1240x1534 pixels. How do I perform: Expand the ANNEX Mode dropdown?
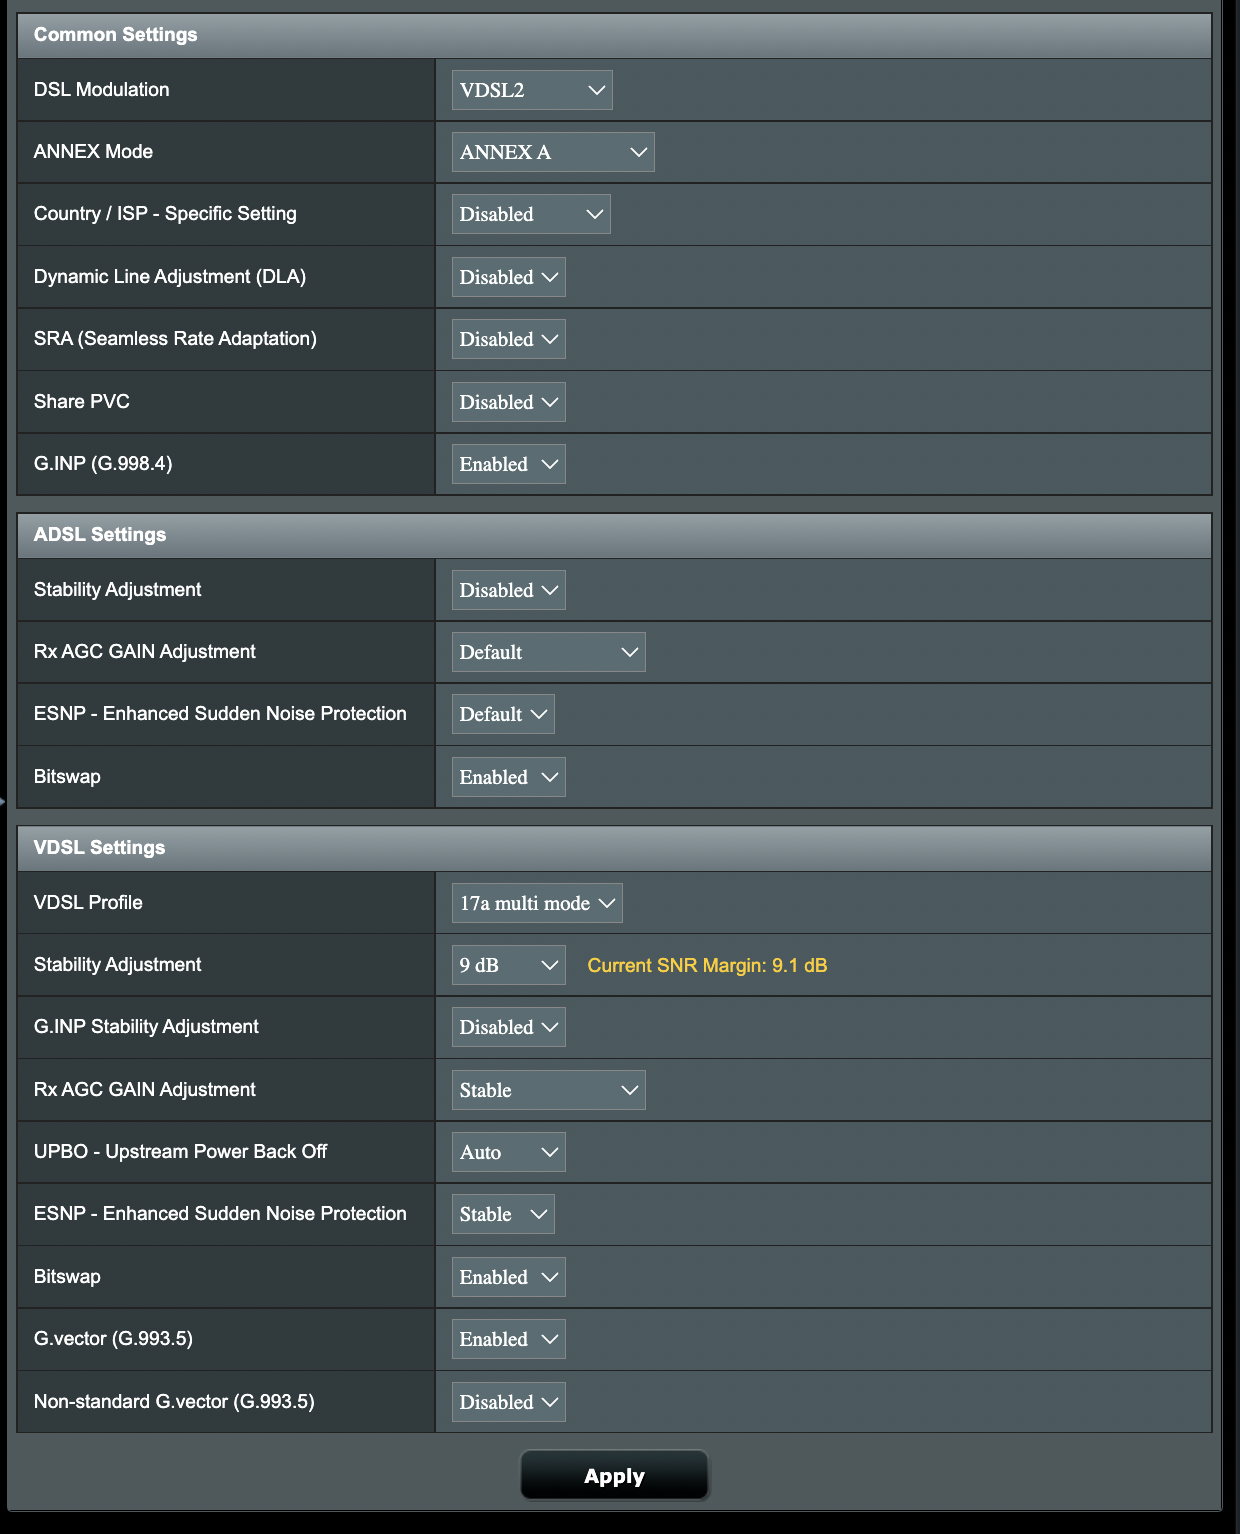(x=552, y=152)
